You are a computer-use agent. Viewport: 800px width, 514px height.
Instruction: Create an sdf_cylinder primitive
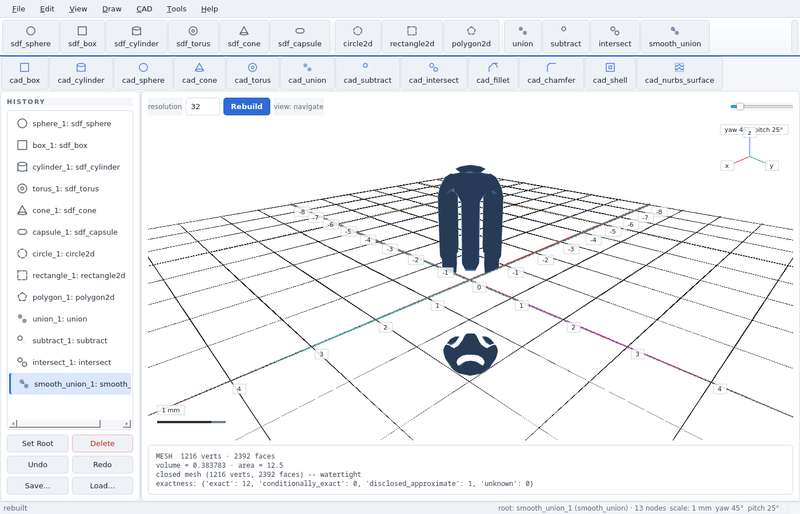136,37
